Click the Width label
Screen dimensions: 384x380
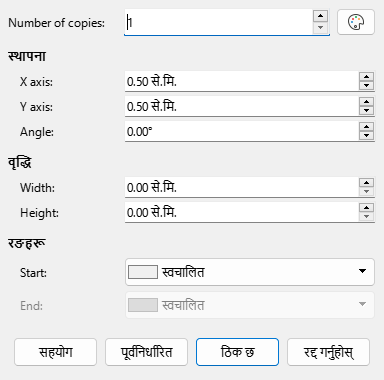[x=37, y=188]
